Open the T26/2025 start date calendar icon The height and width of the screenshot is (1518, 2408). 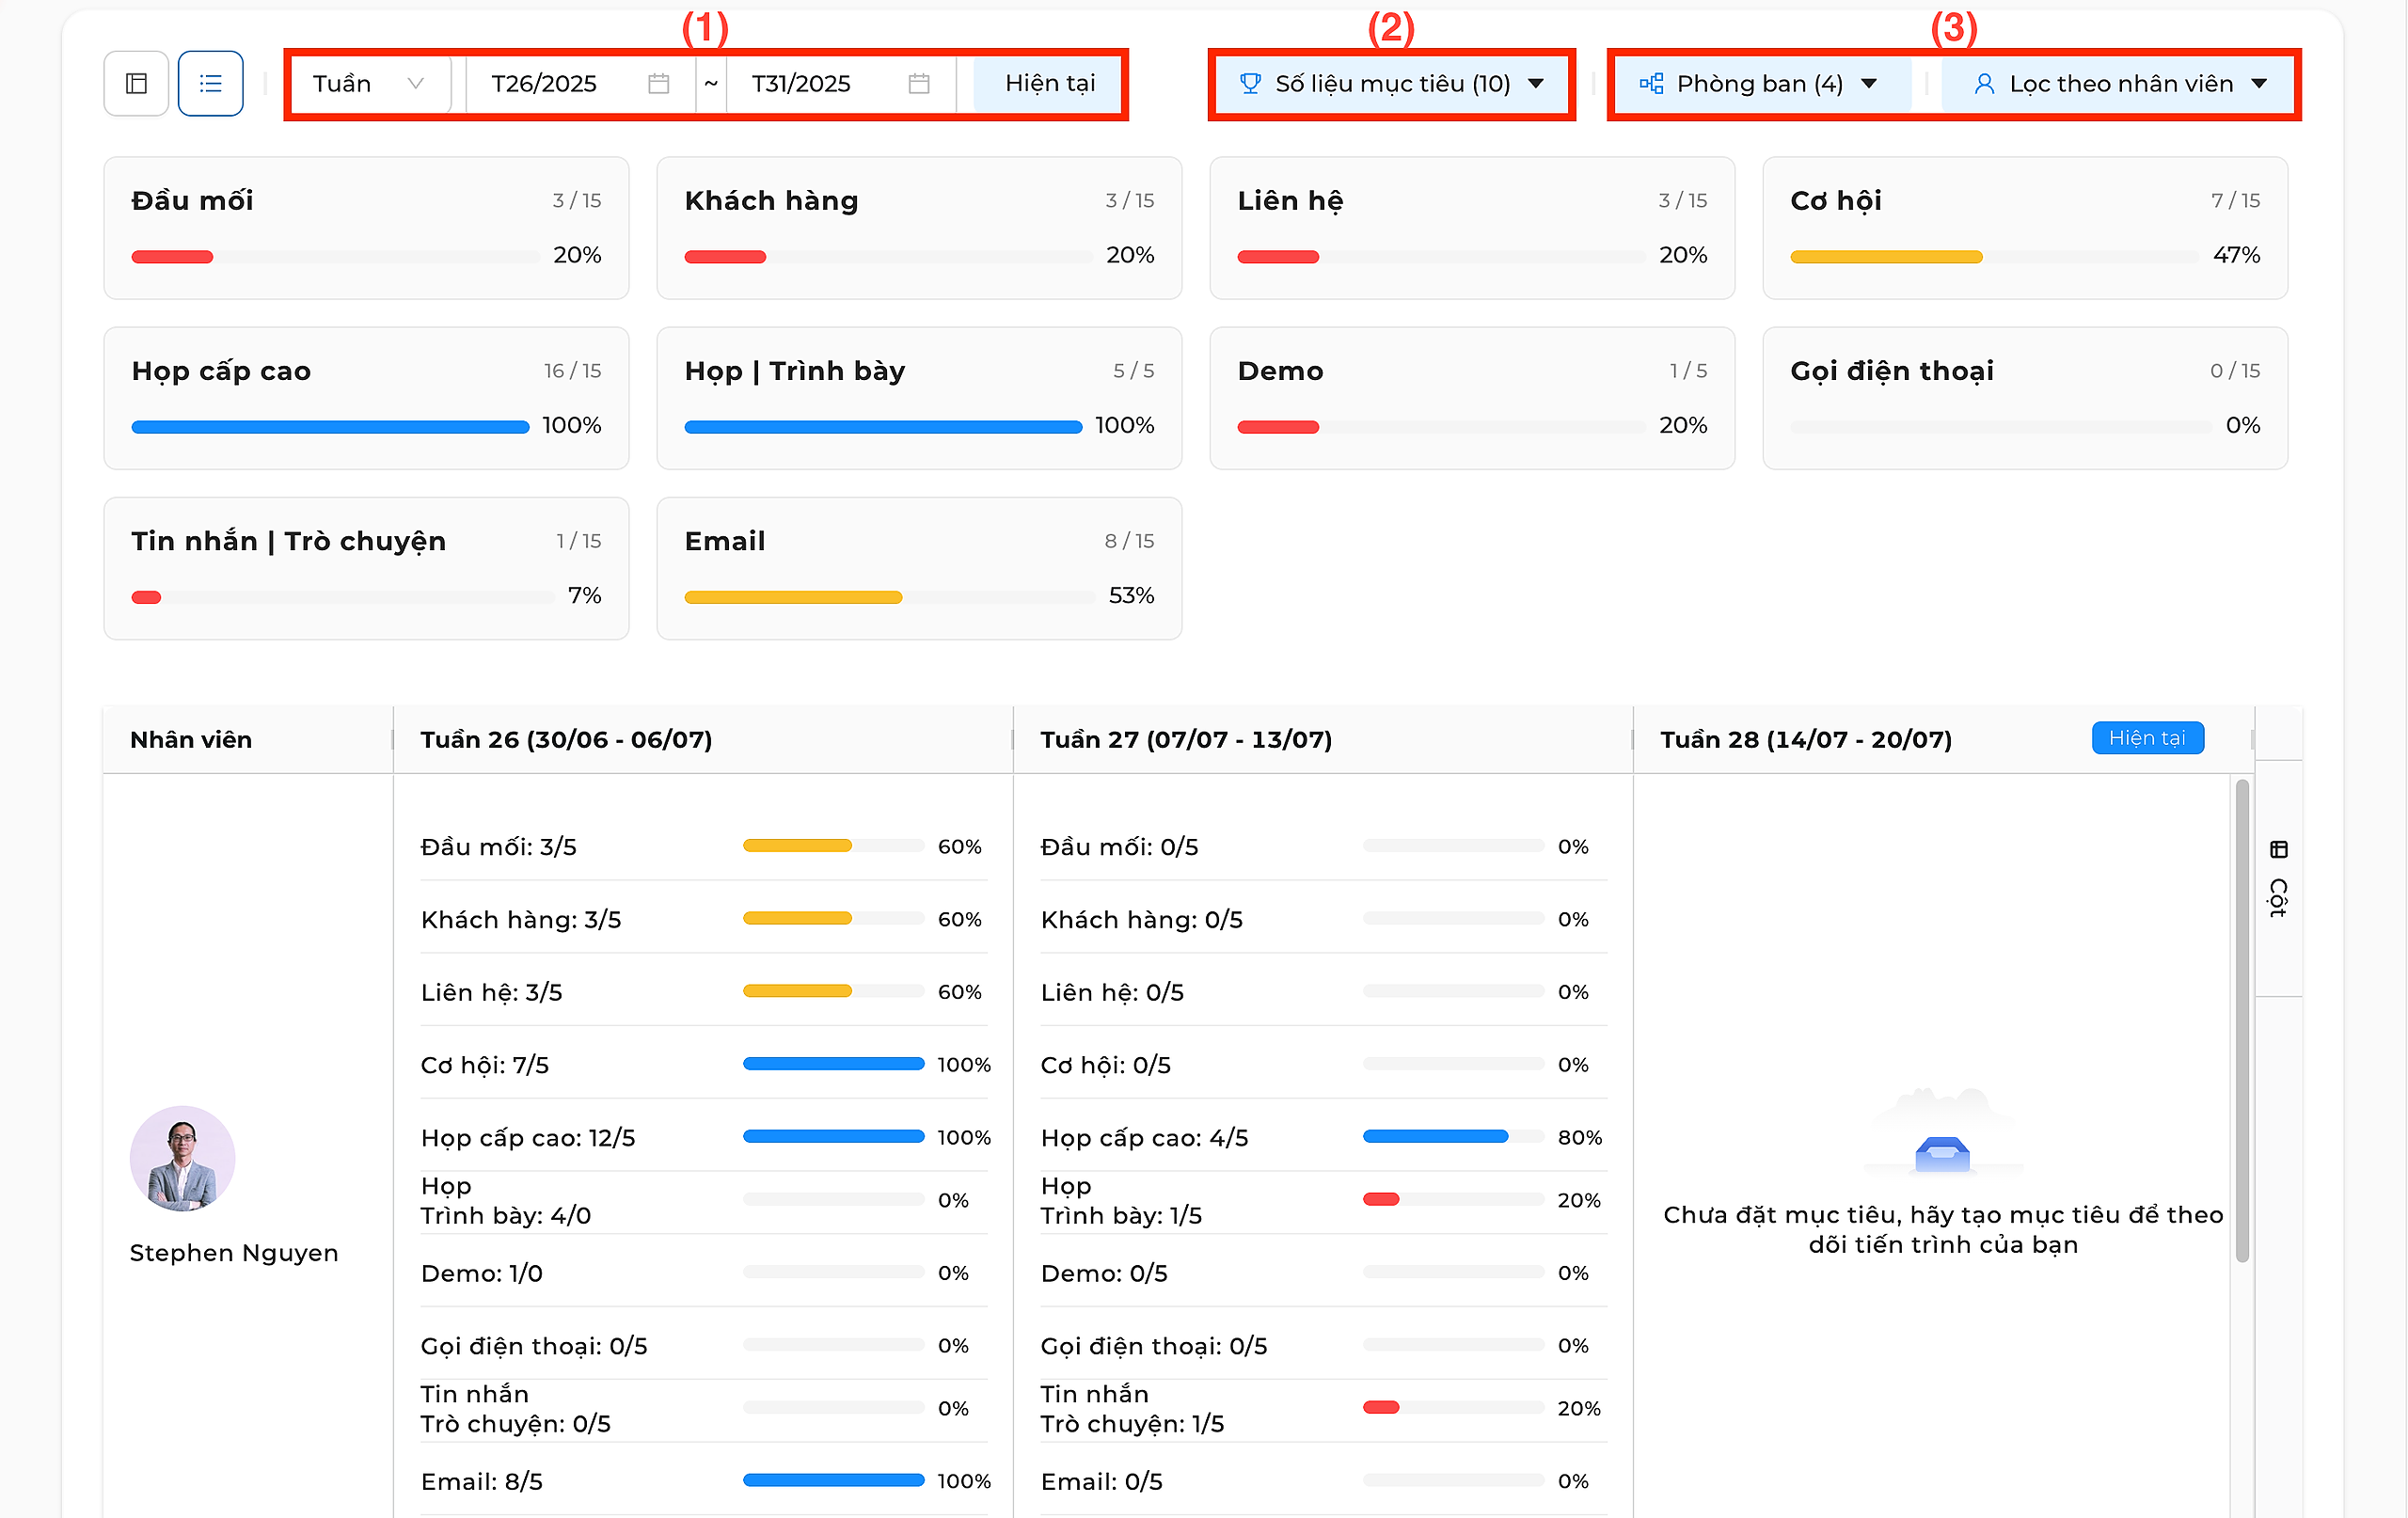point(658,83)
